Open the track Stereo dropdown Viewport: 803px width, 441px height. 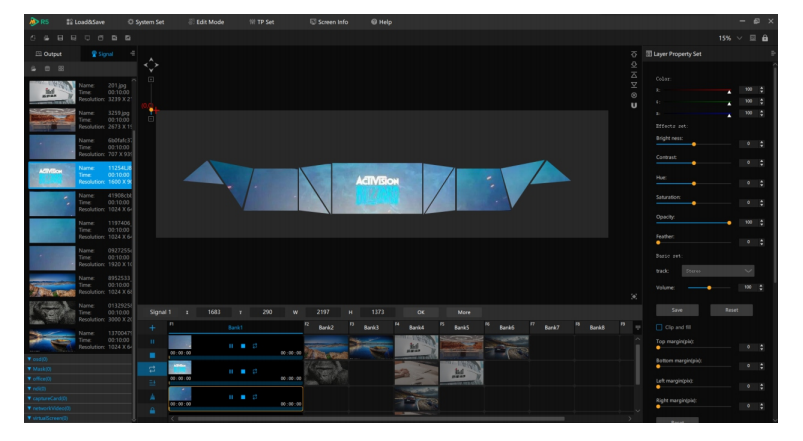[717, 271]
